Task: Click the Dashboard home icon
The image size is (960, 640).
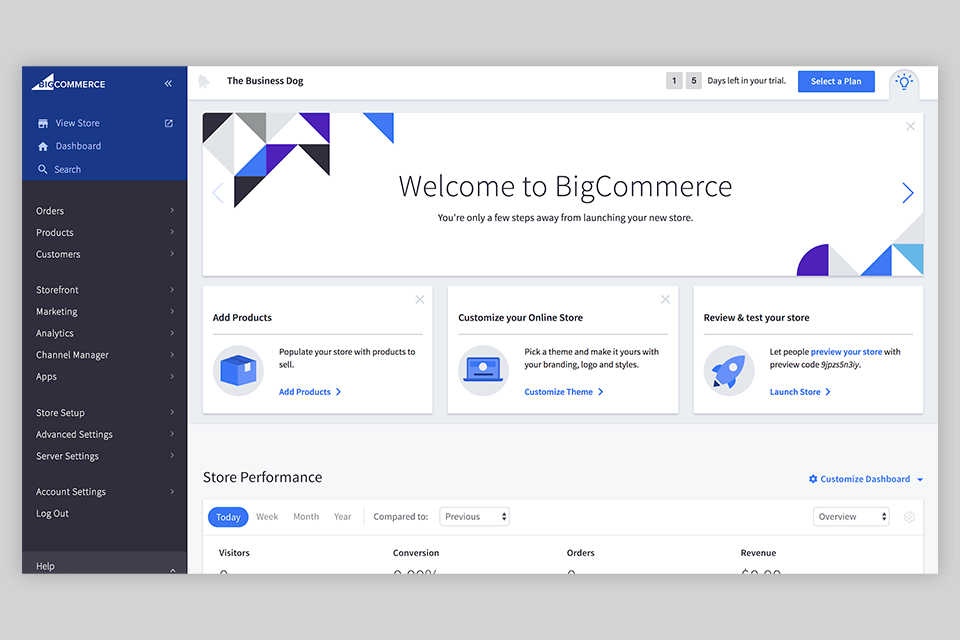Action: 43,146
